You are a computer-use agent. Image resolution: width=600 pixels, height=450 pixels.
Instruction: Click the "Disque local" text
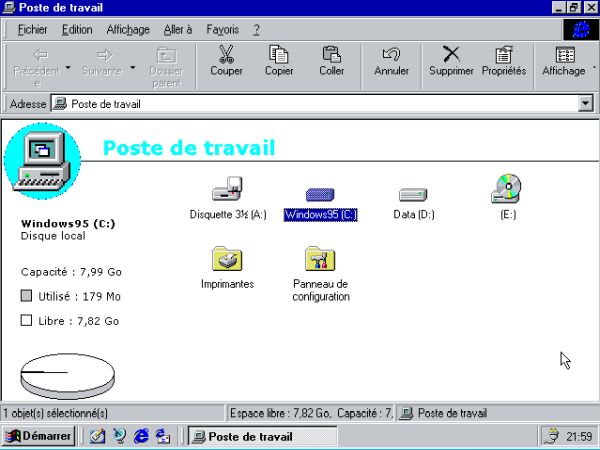pos(53,236)
